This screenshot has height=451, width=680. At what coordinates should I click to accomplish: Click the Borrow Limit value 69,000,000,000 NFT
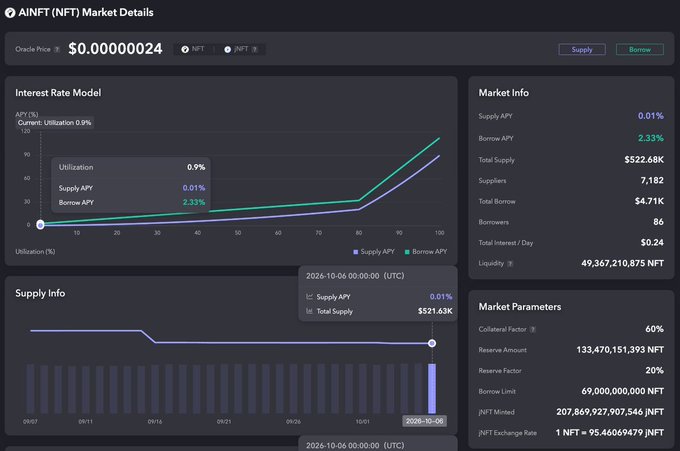(622, 391)
